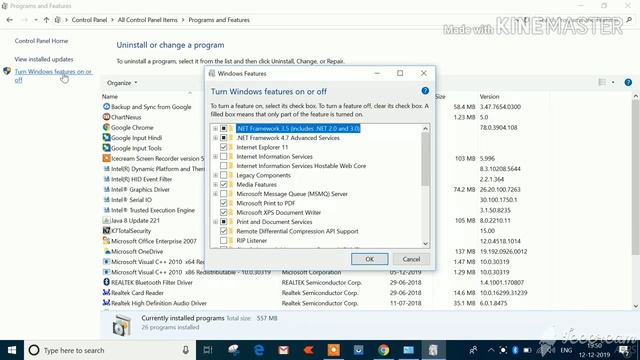Click Cancel in Windows Features dialog
The width and height of the screenshot is (640, 360).
click(x=411, y=259)
